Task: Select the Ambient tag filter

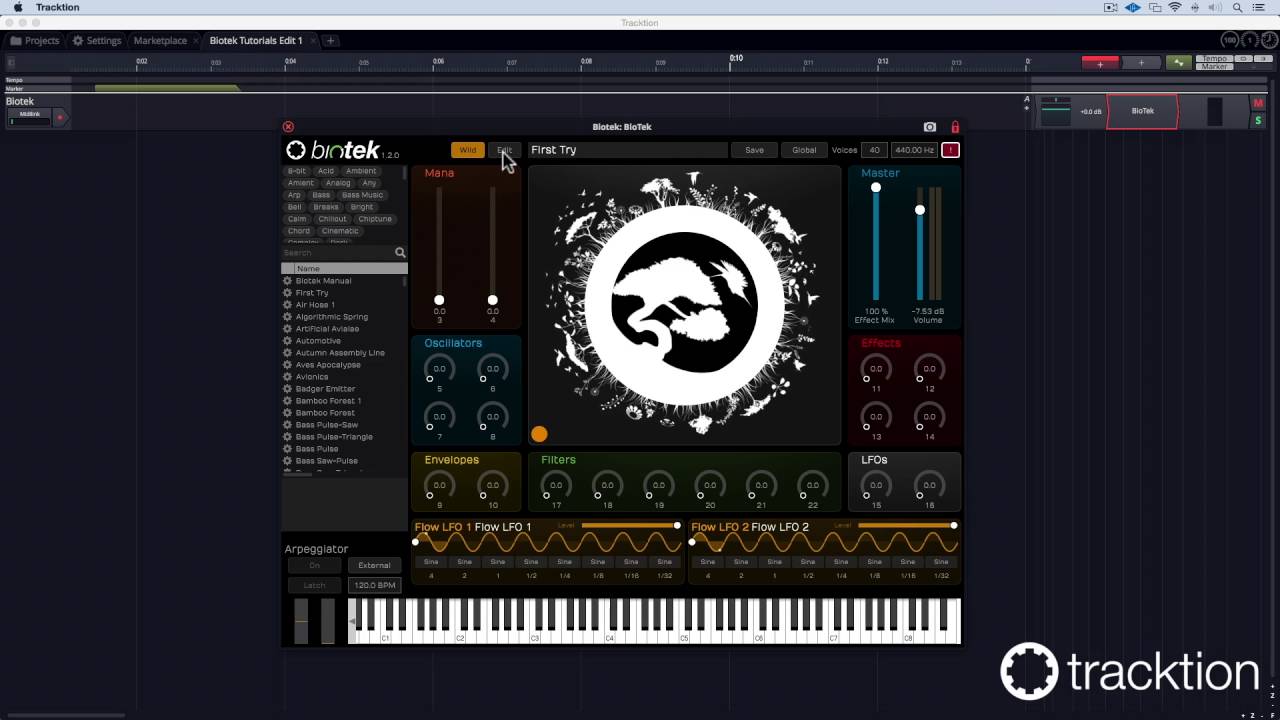Action: (361, 171)
